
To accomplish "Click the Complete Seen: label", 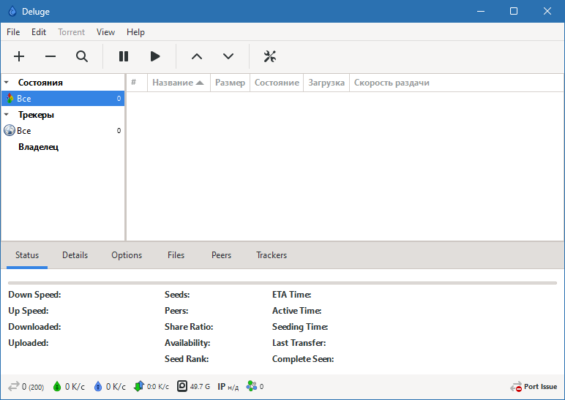I will pyautogui.click(x=303, y=359).
